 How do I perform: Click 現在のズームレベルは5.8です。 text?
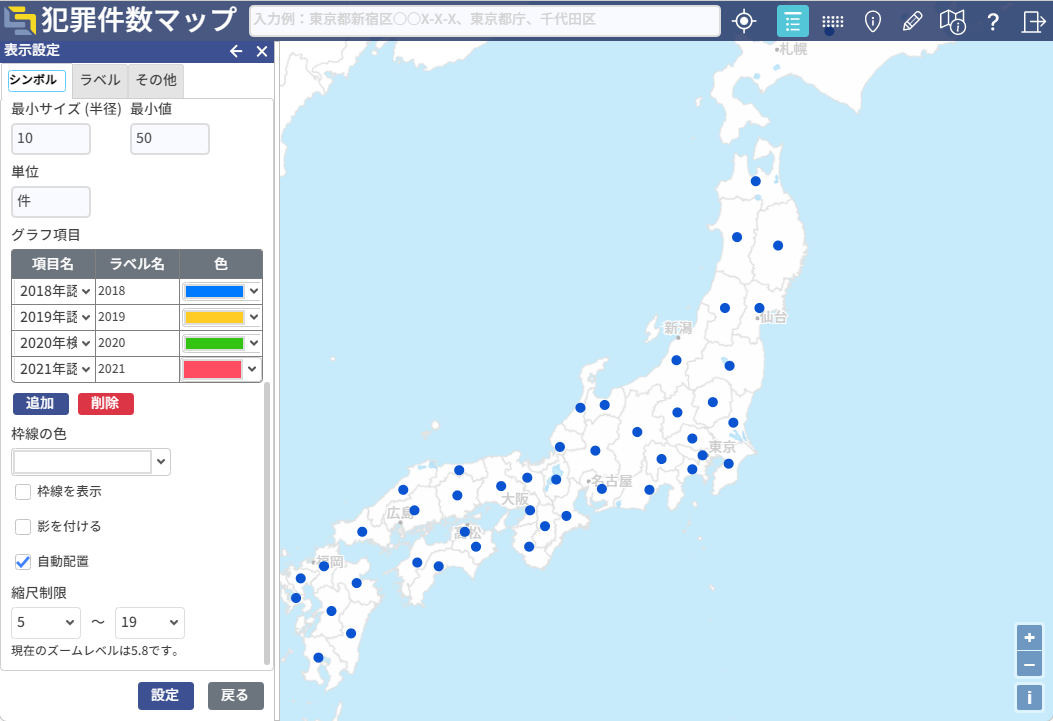[x=97, y=651]
